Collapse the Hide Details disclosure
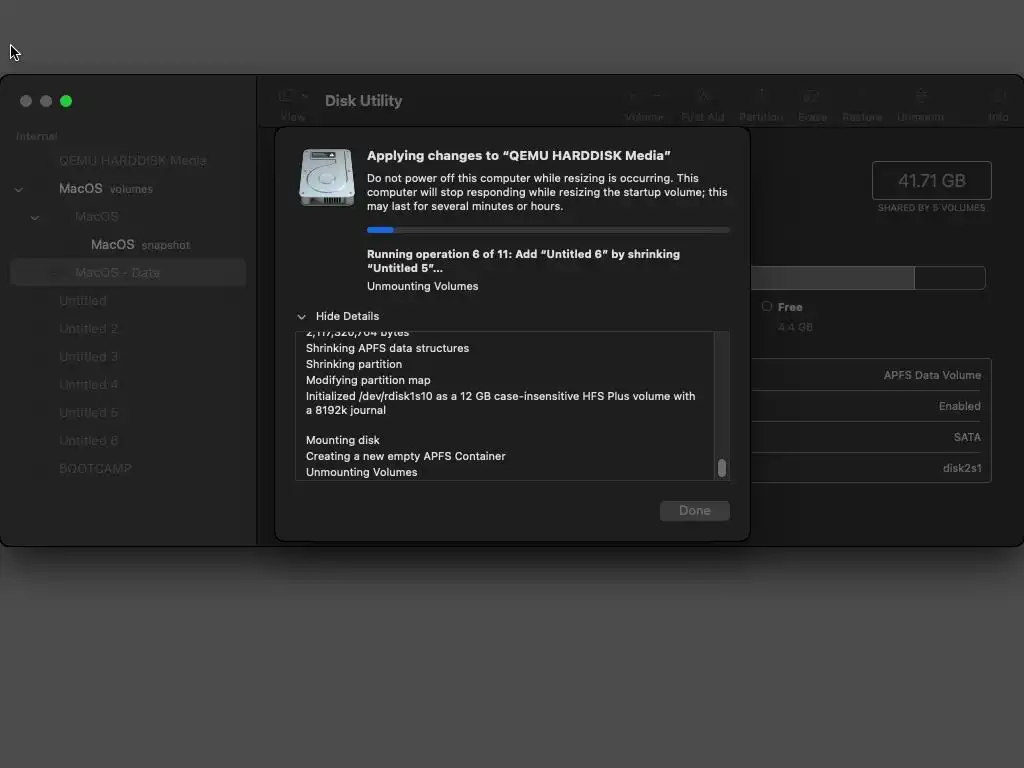 click(x=301, y=317)
